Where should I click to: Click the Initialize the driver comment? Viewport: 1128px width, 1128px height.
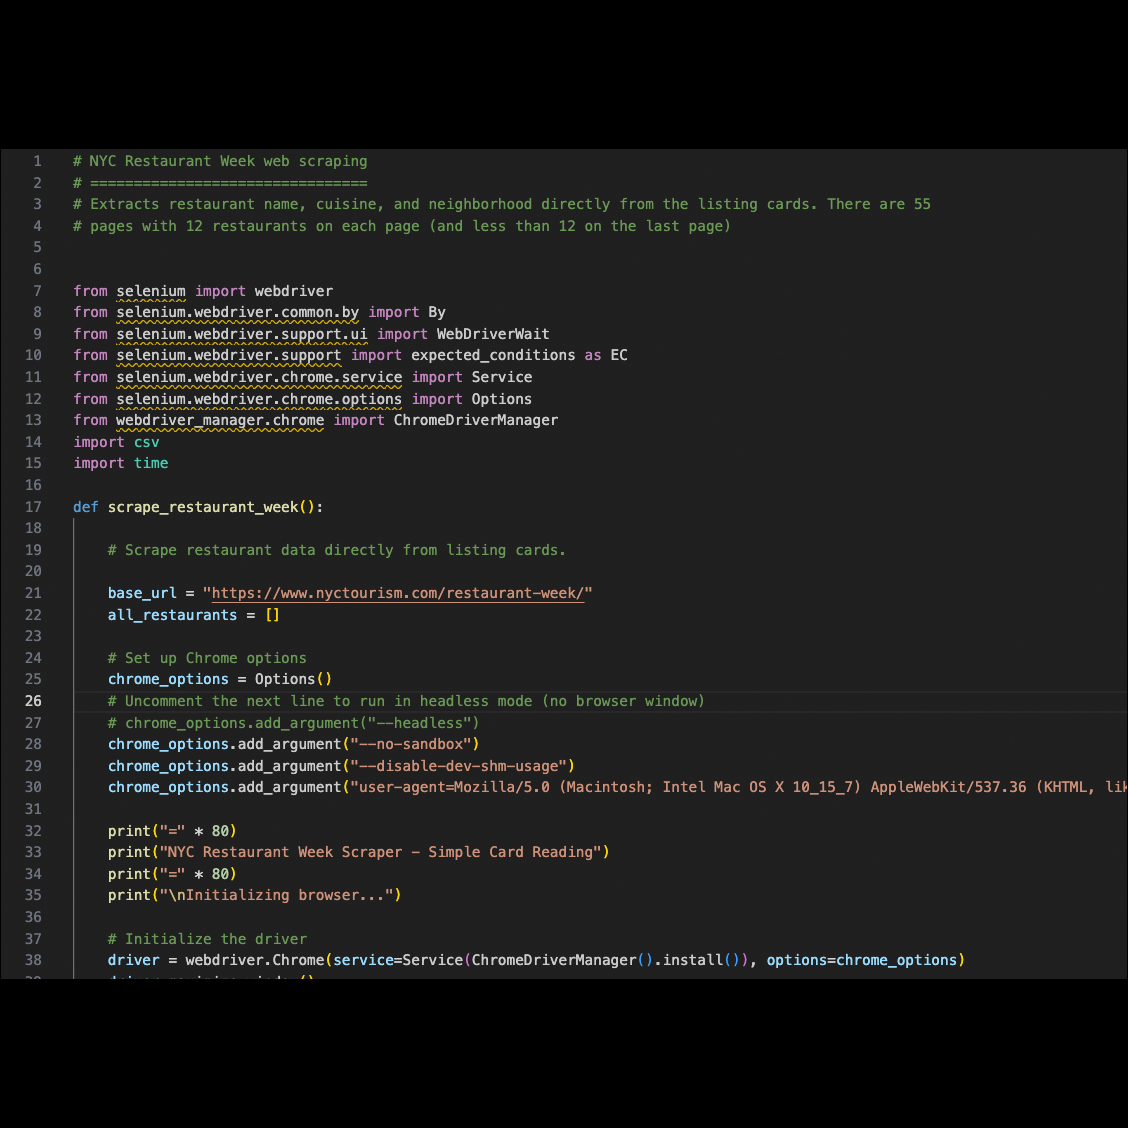tap(207, 938)
